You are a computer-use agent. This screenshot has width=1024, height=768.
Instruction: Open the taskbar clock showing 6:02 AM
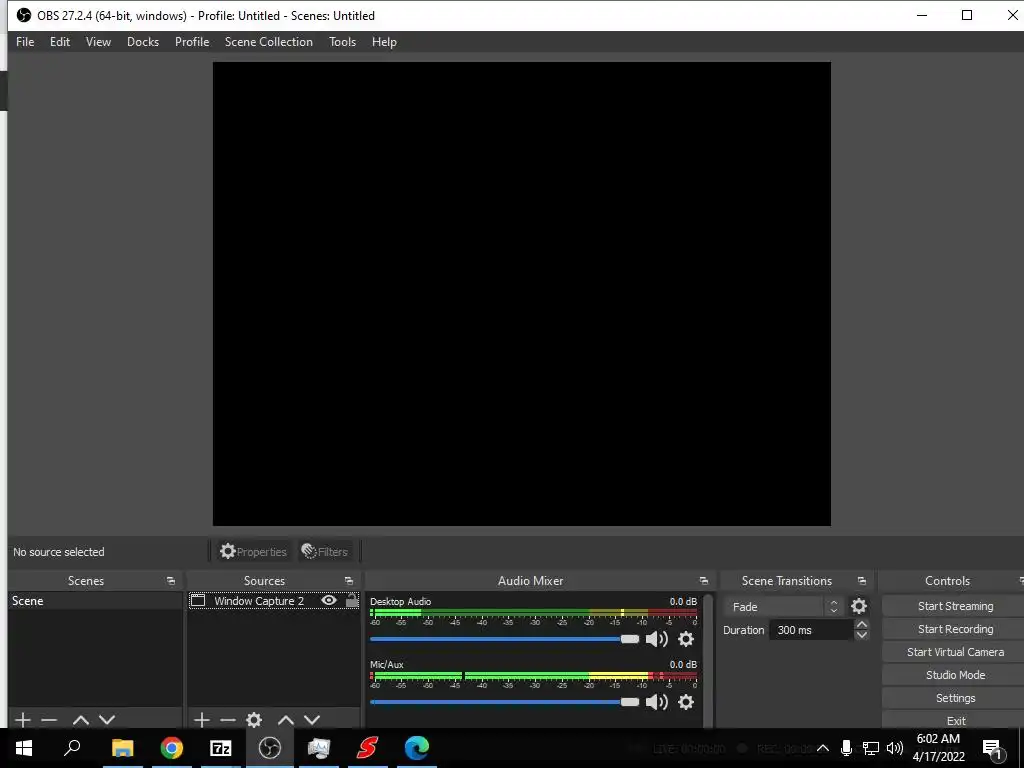[938, 748]
